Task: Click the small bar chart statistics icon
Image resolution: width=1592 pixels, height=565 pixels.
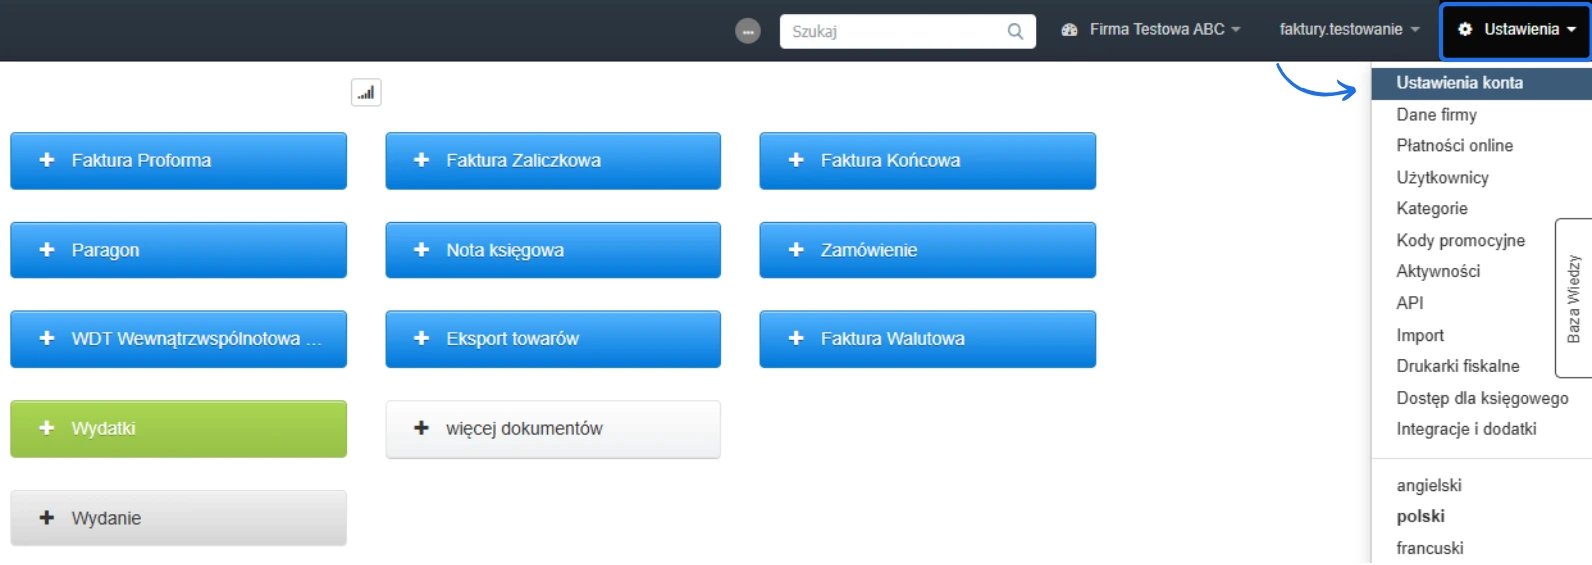Action: pos(366,93)
